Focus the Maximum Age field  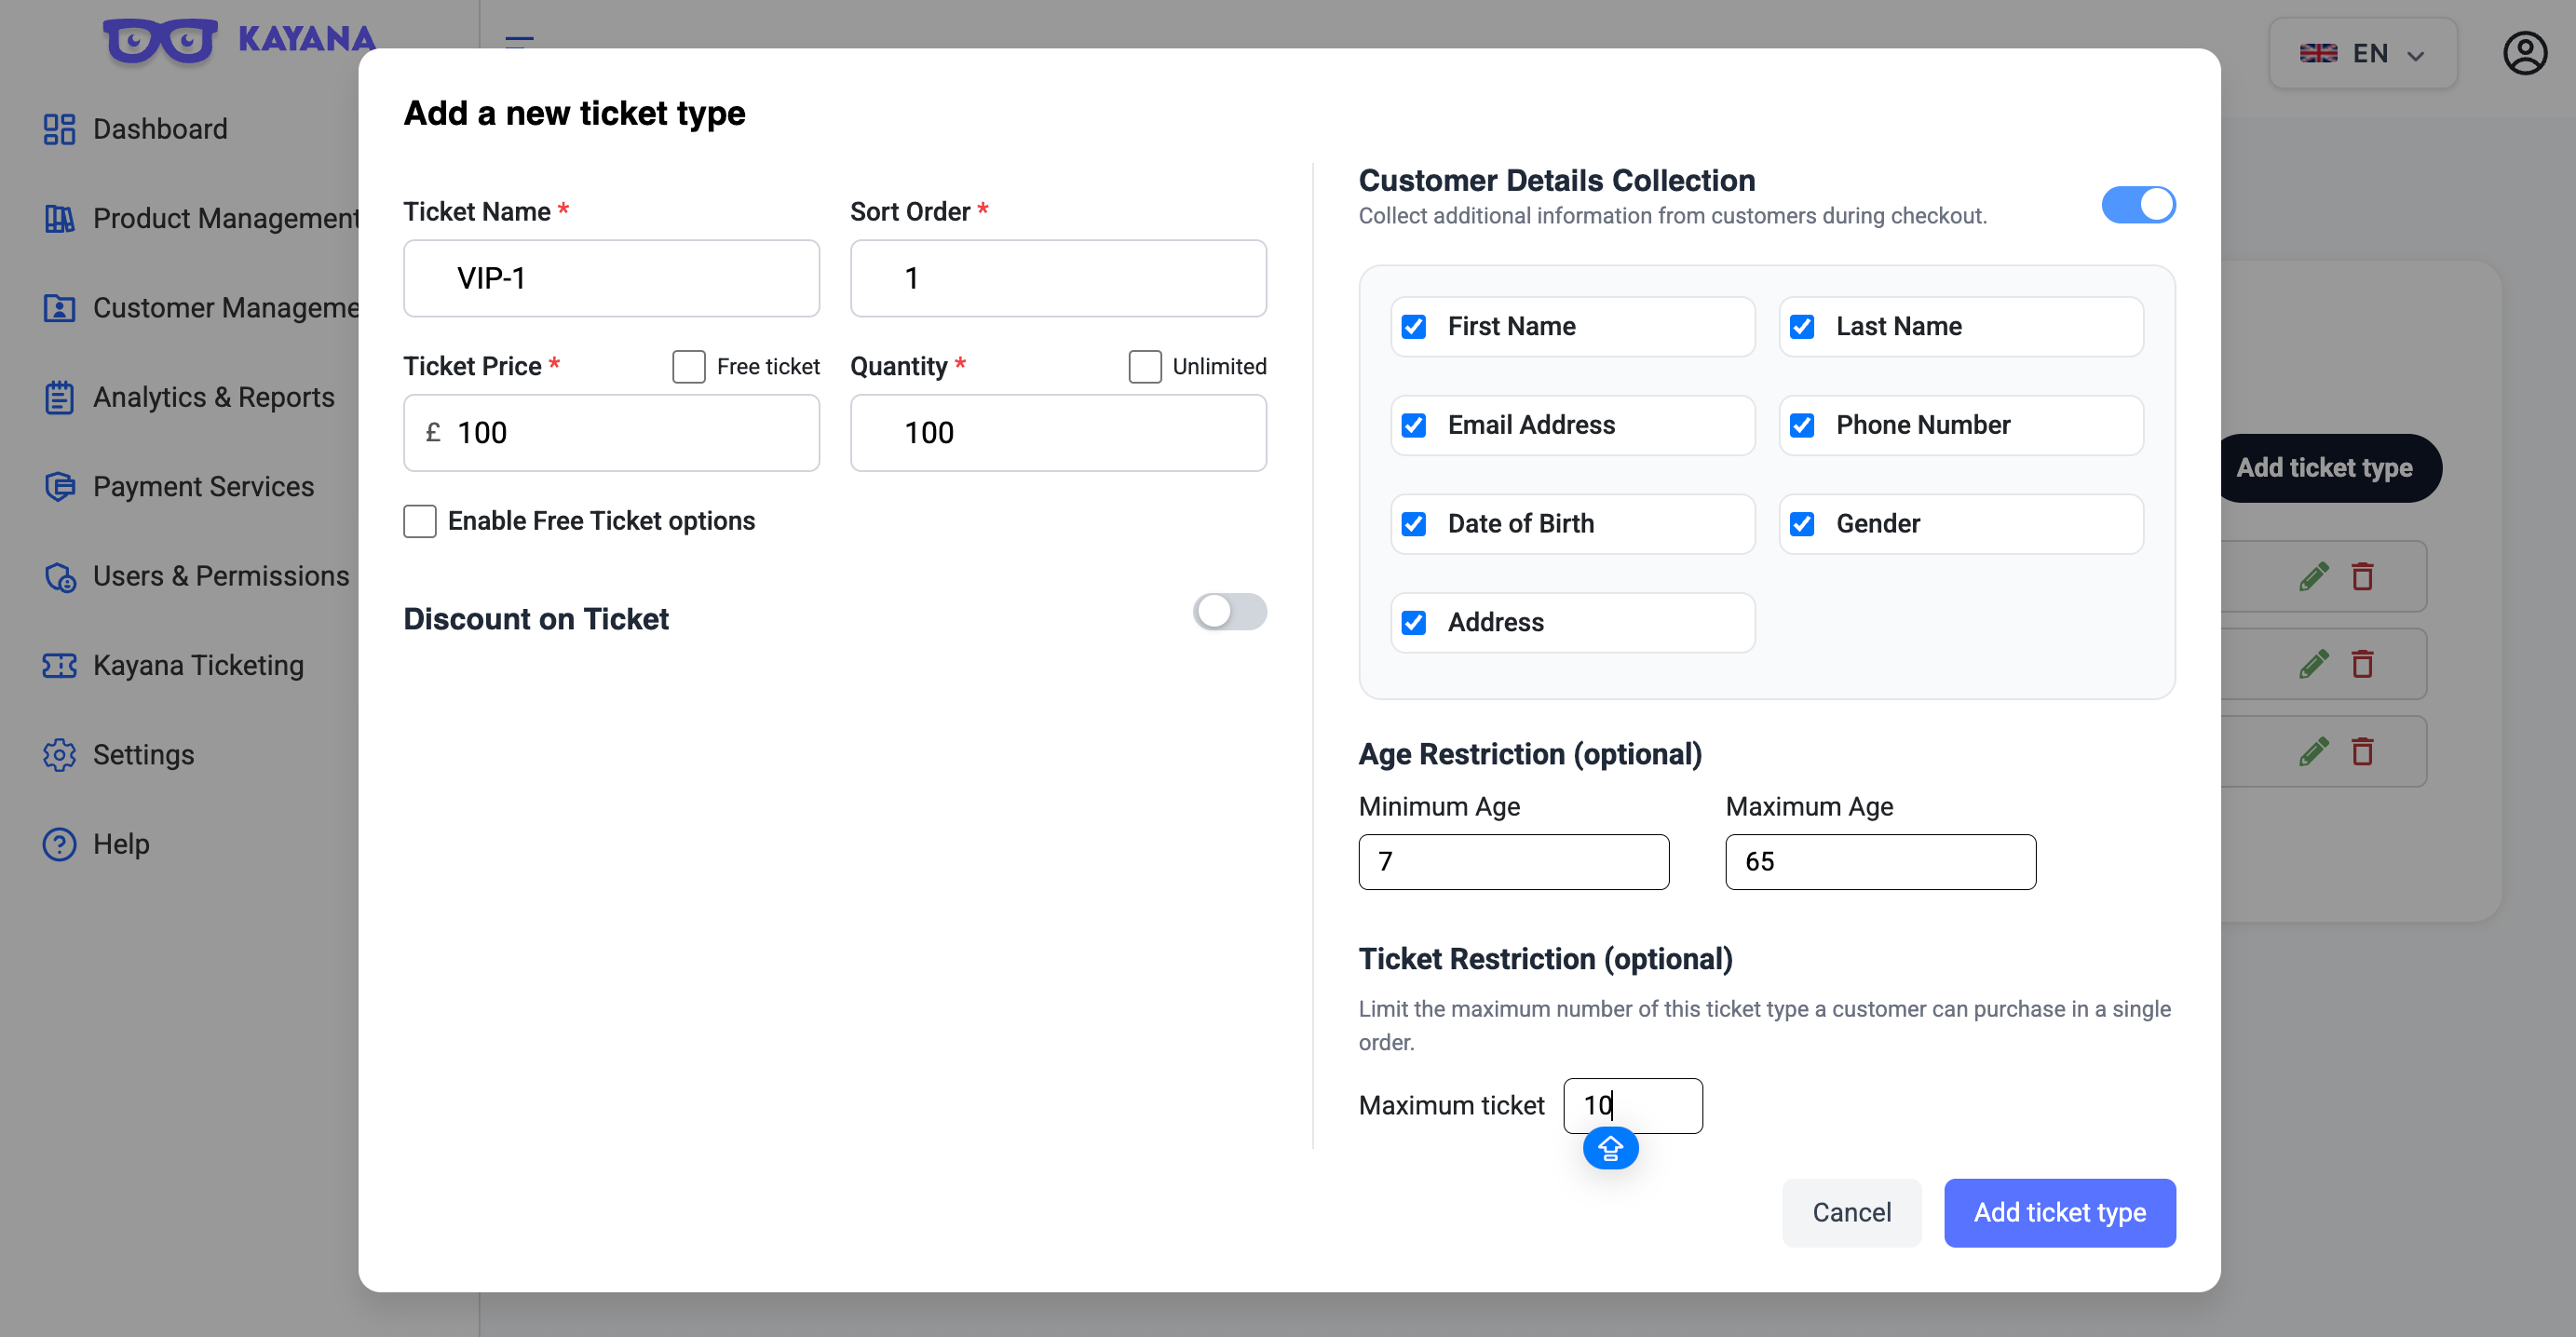(1880, 862)
